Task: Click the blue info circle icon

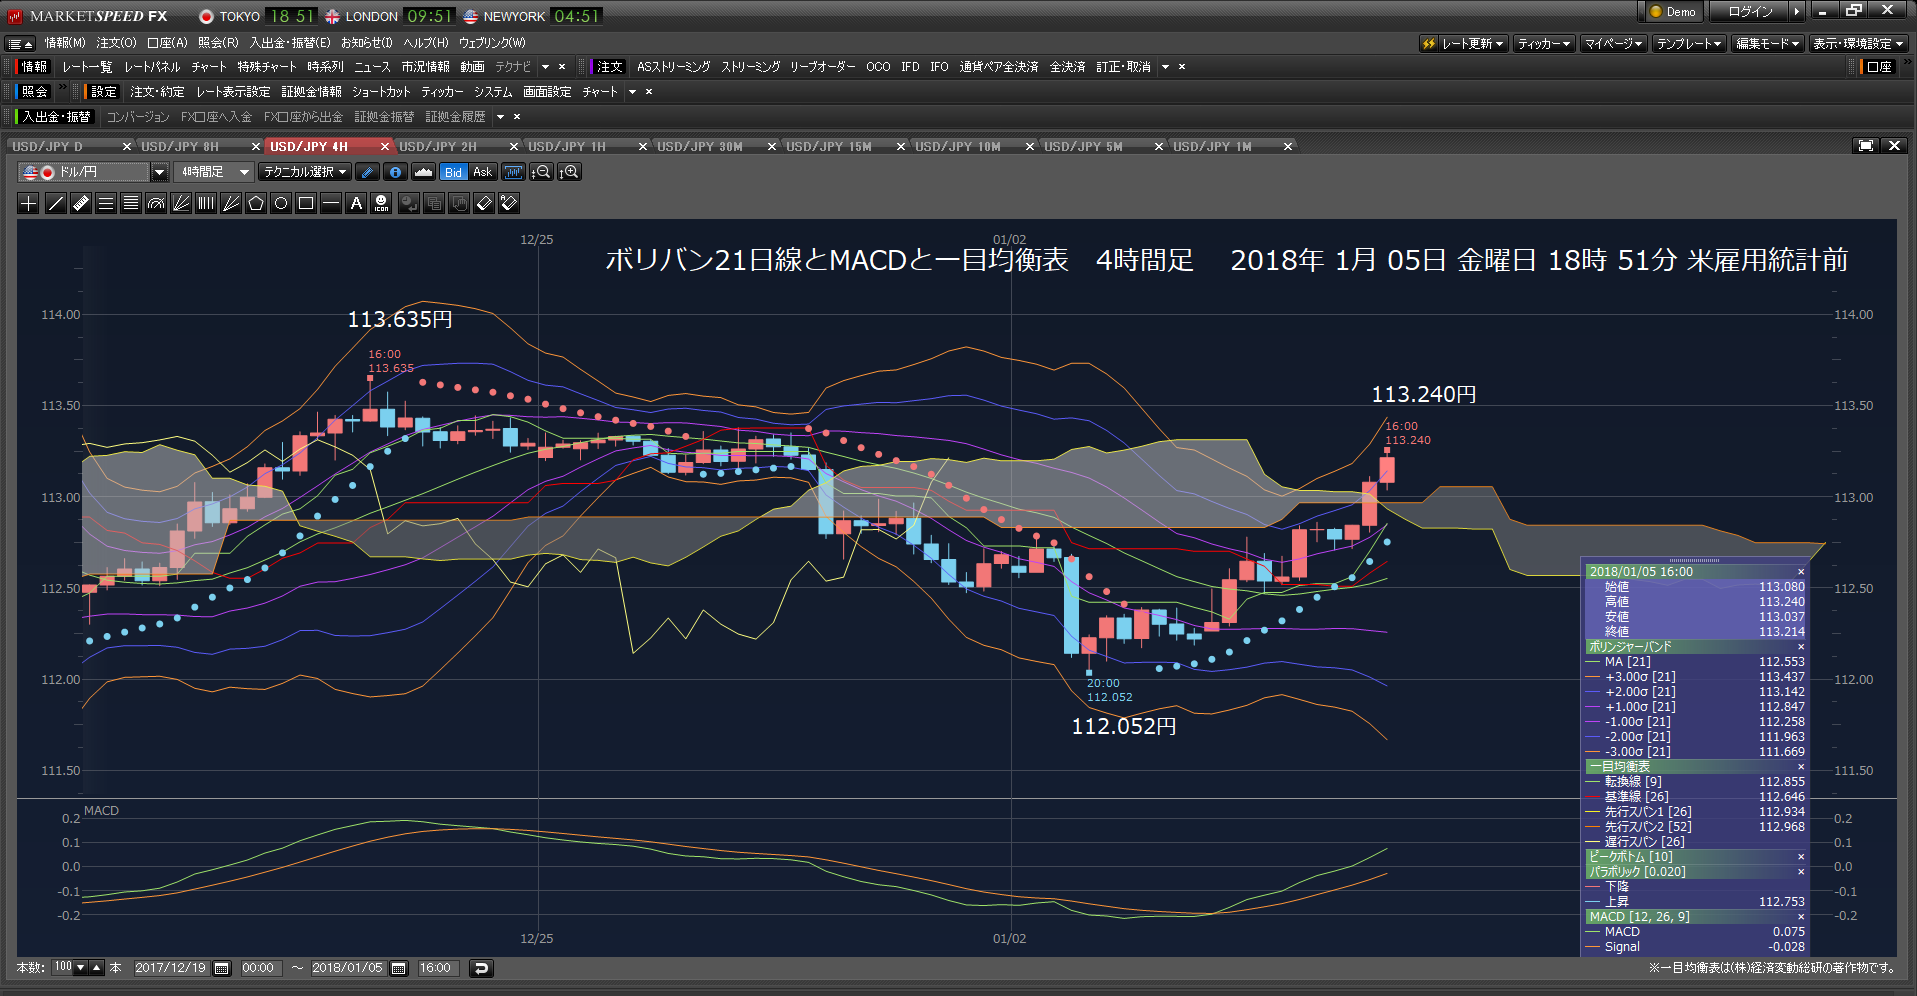Action: coord(395,172)
